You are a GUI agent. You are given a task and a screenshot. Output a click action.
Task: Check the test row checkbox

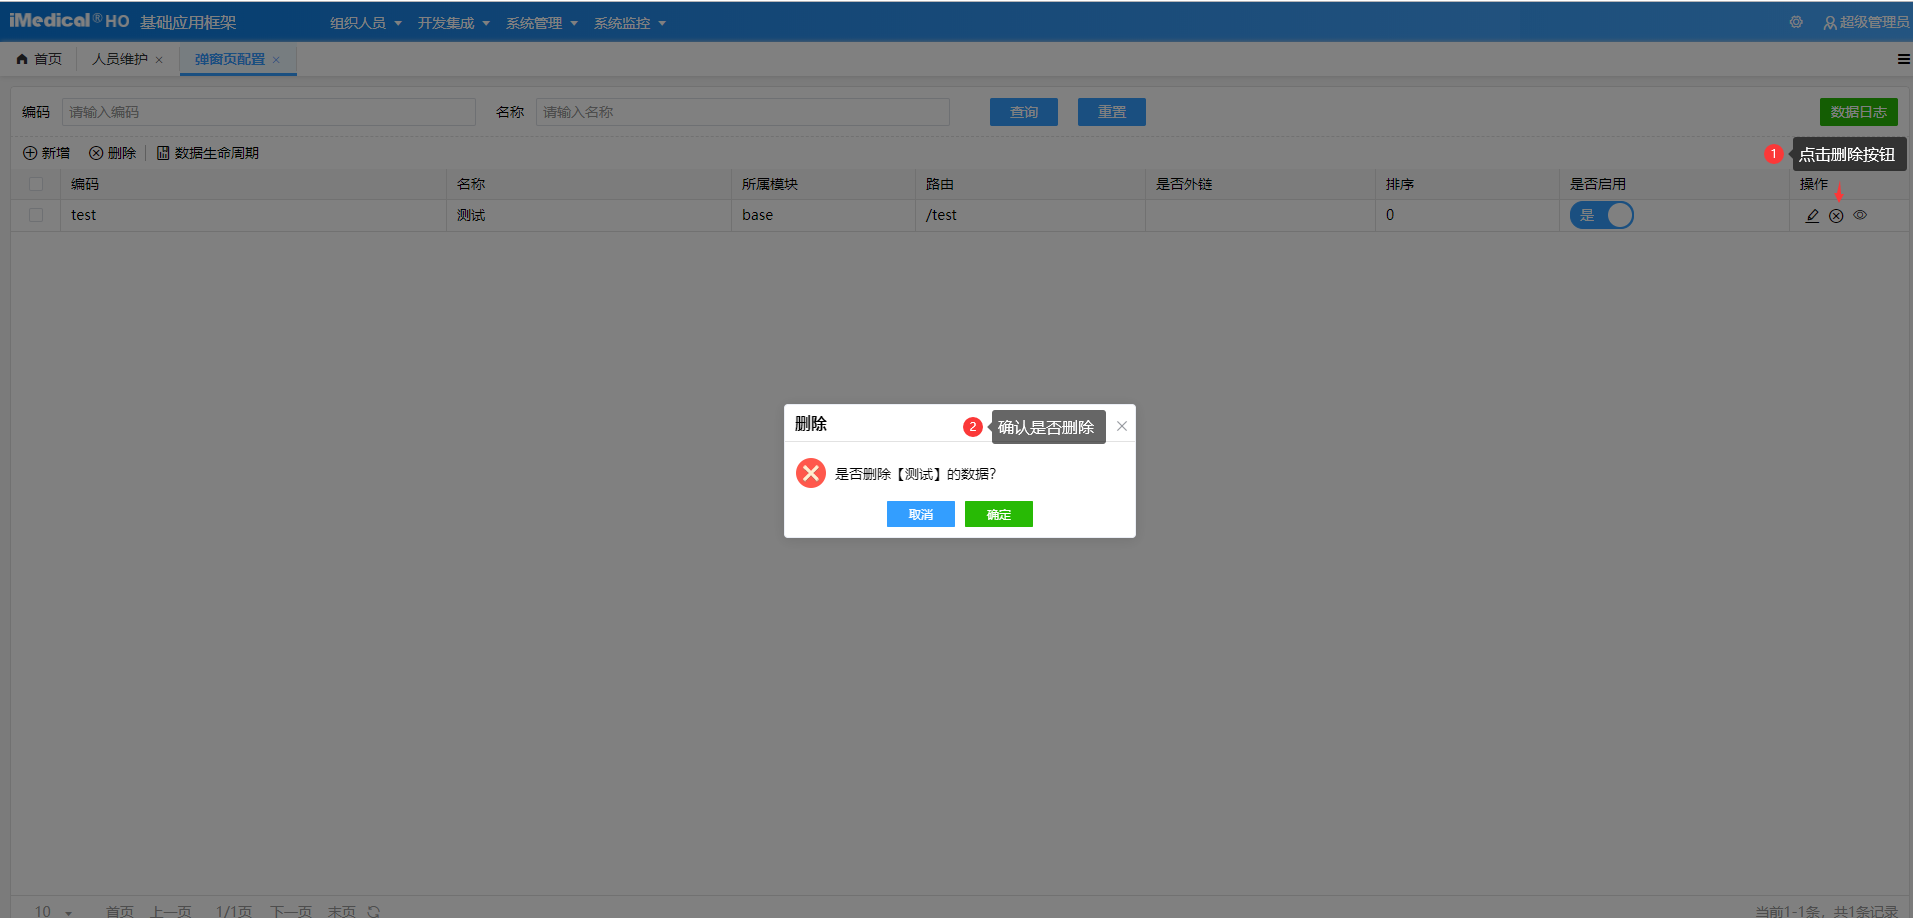pyautogui.click(x=36, y=215)
